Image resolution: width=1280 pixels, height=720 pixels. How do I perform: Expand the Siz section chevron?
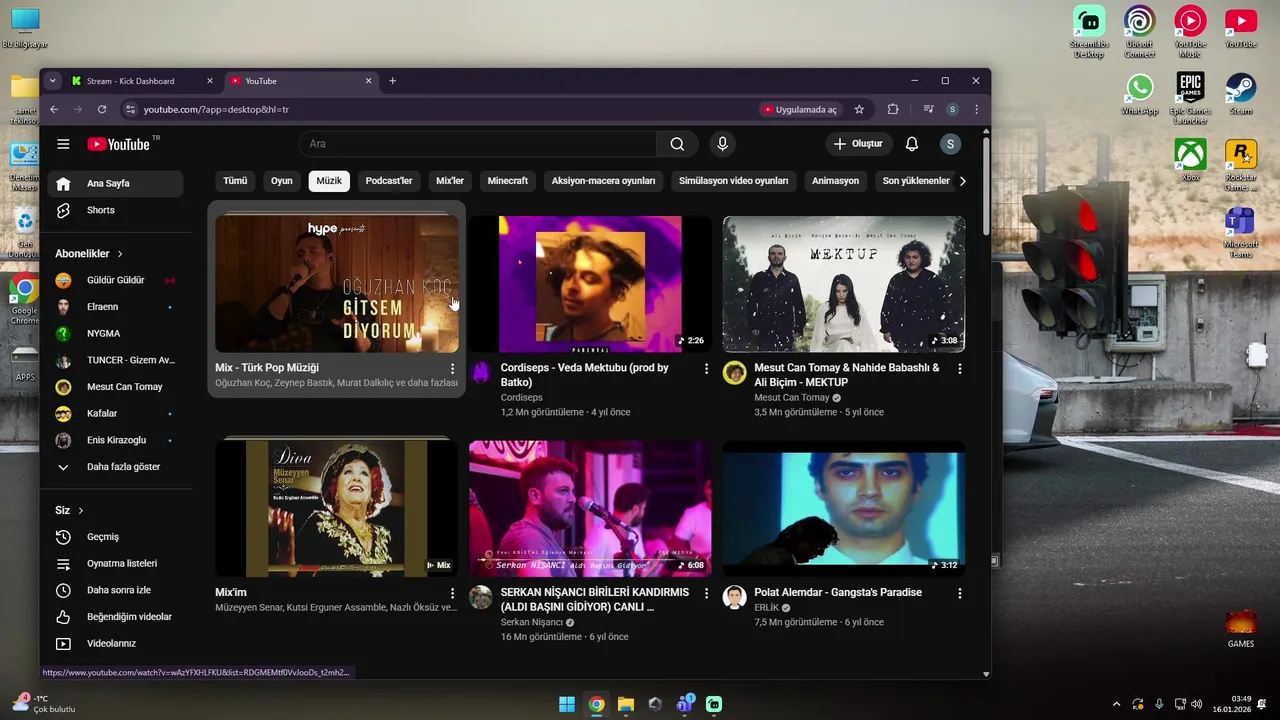(81, 511)
